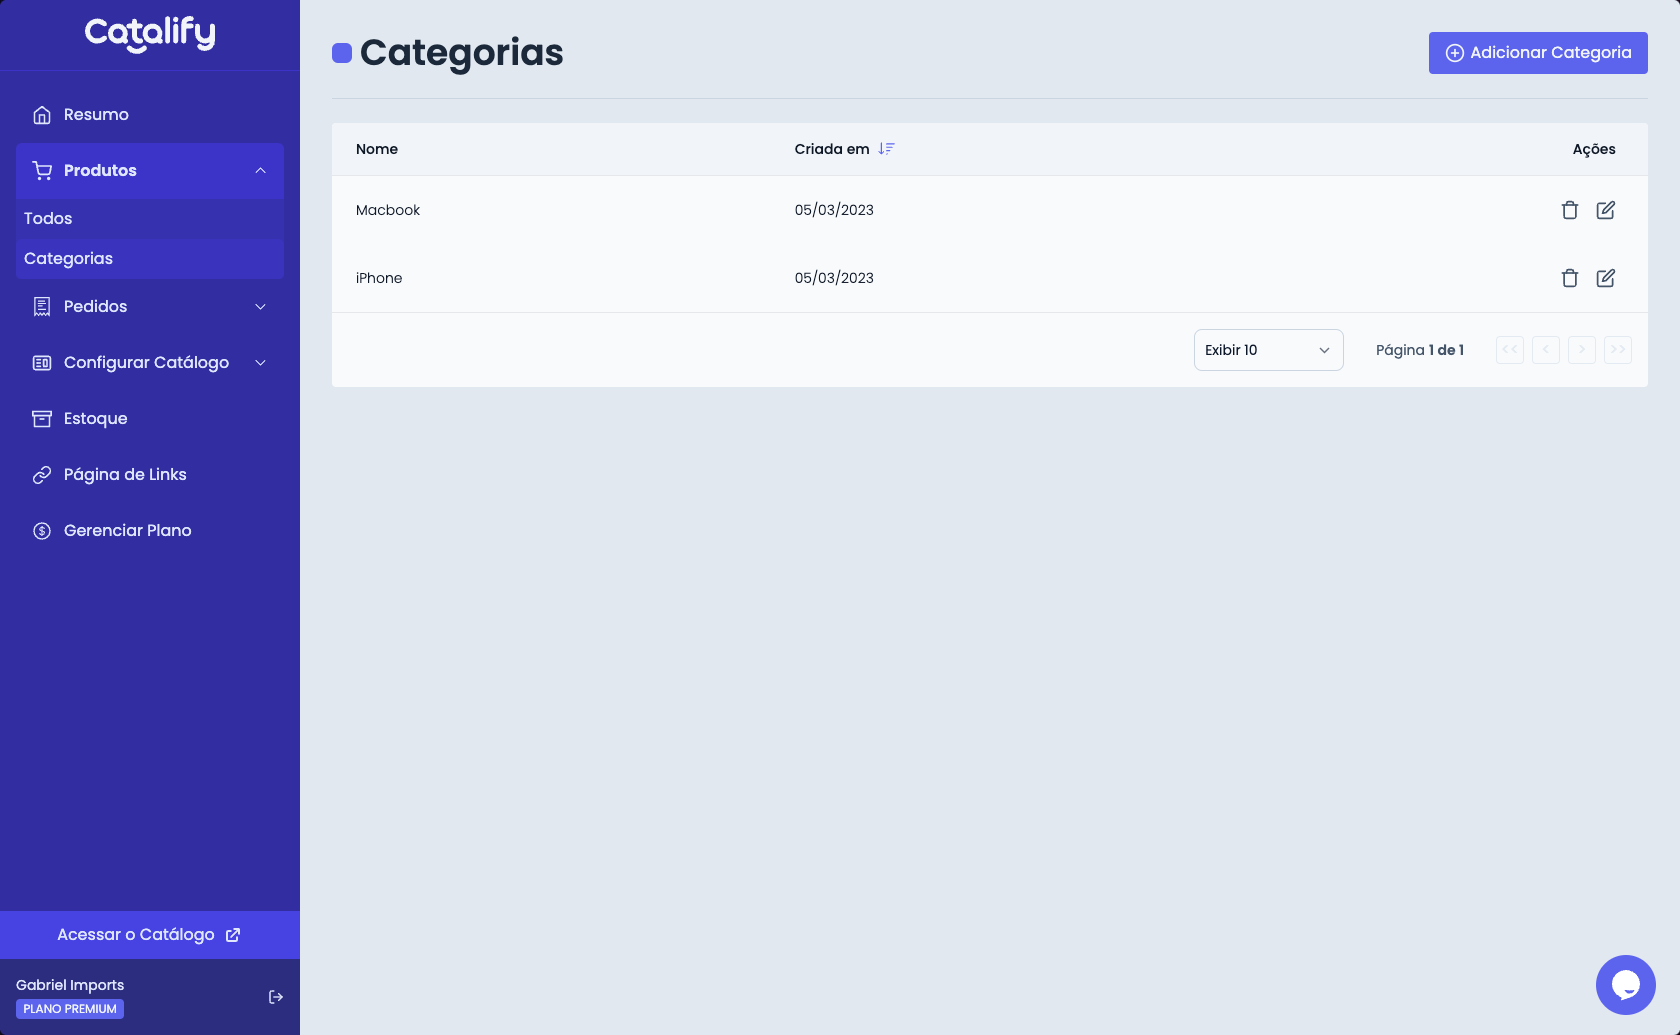The height and width of the screenshot is (1035, 1680).
Task: Click the Página 1 de 1 label
Action: pyautogui.click(x=1420, y=350)
